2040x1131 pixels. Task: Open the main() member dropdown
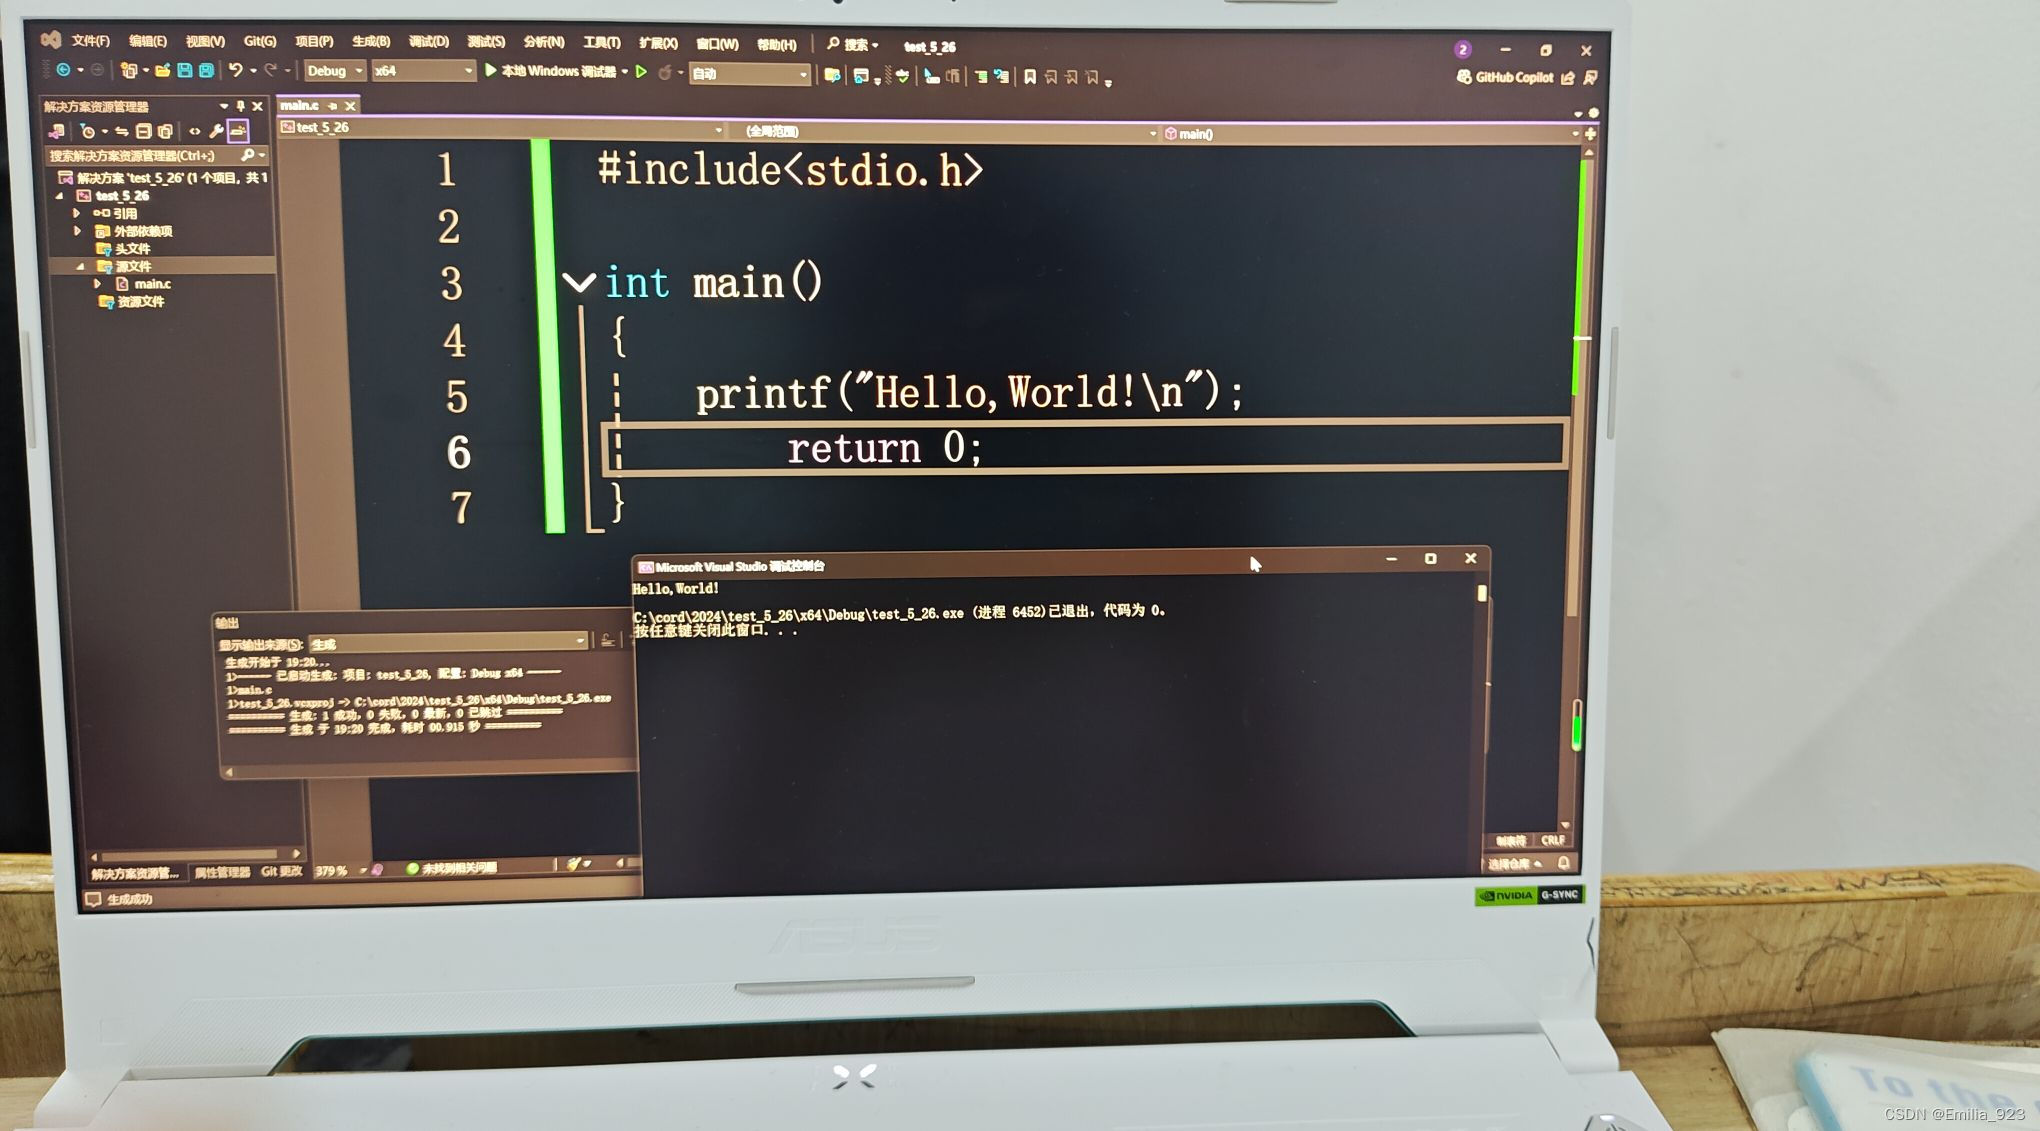[1370, 133]
